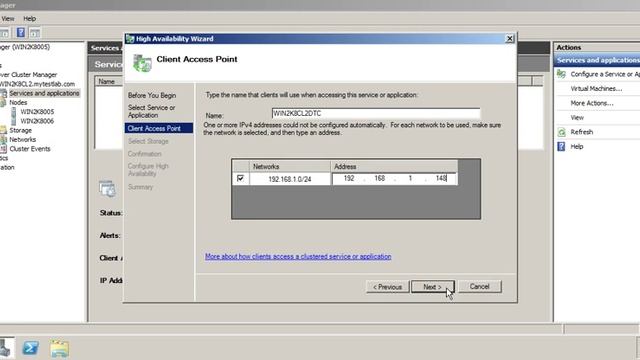
Task: Open the link about clients accessing clustered service
Action: pyautogui.click(x=298, y=256)
